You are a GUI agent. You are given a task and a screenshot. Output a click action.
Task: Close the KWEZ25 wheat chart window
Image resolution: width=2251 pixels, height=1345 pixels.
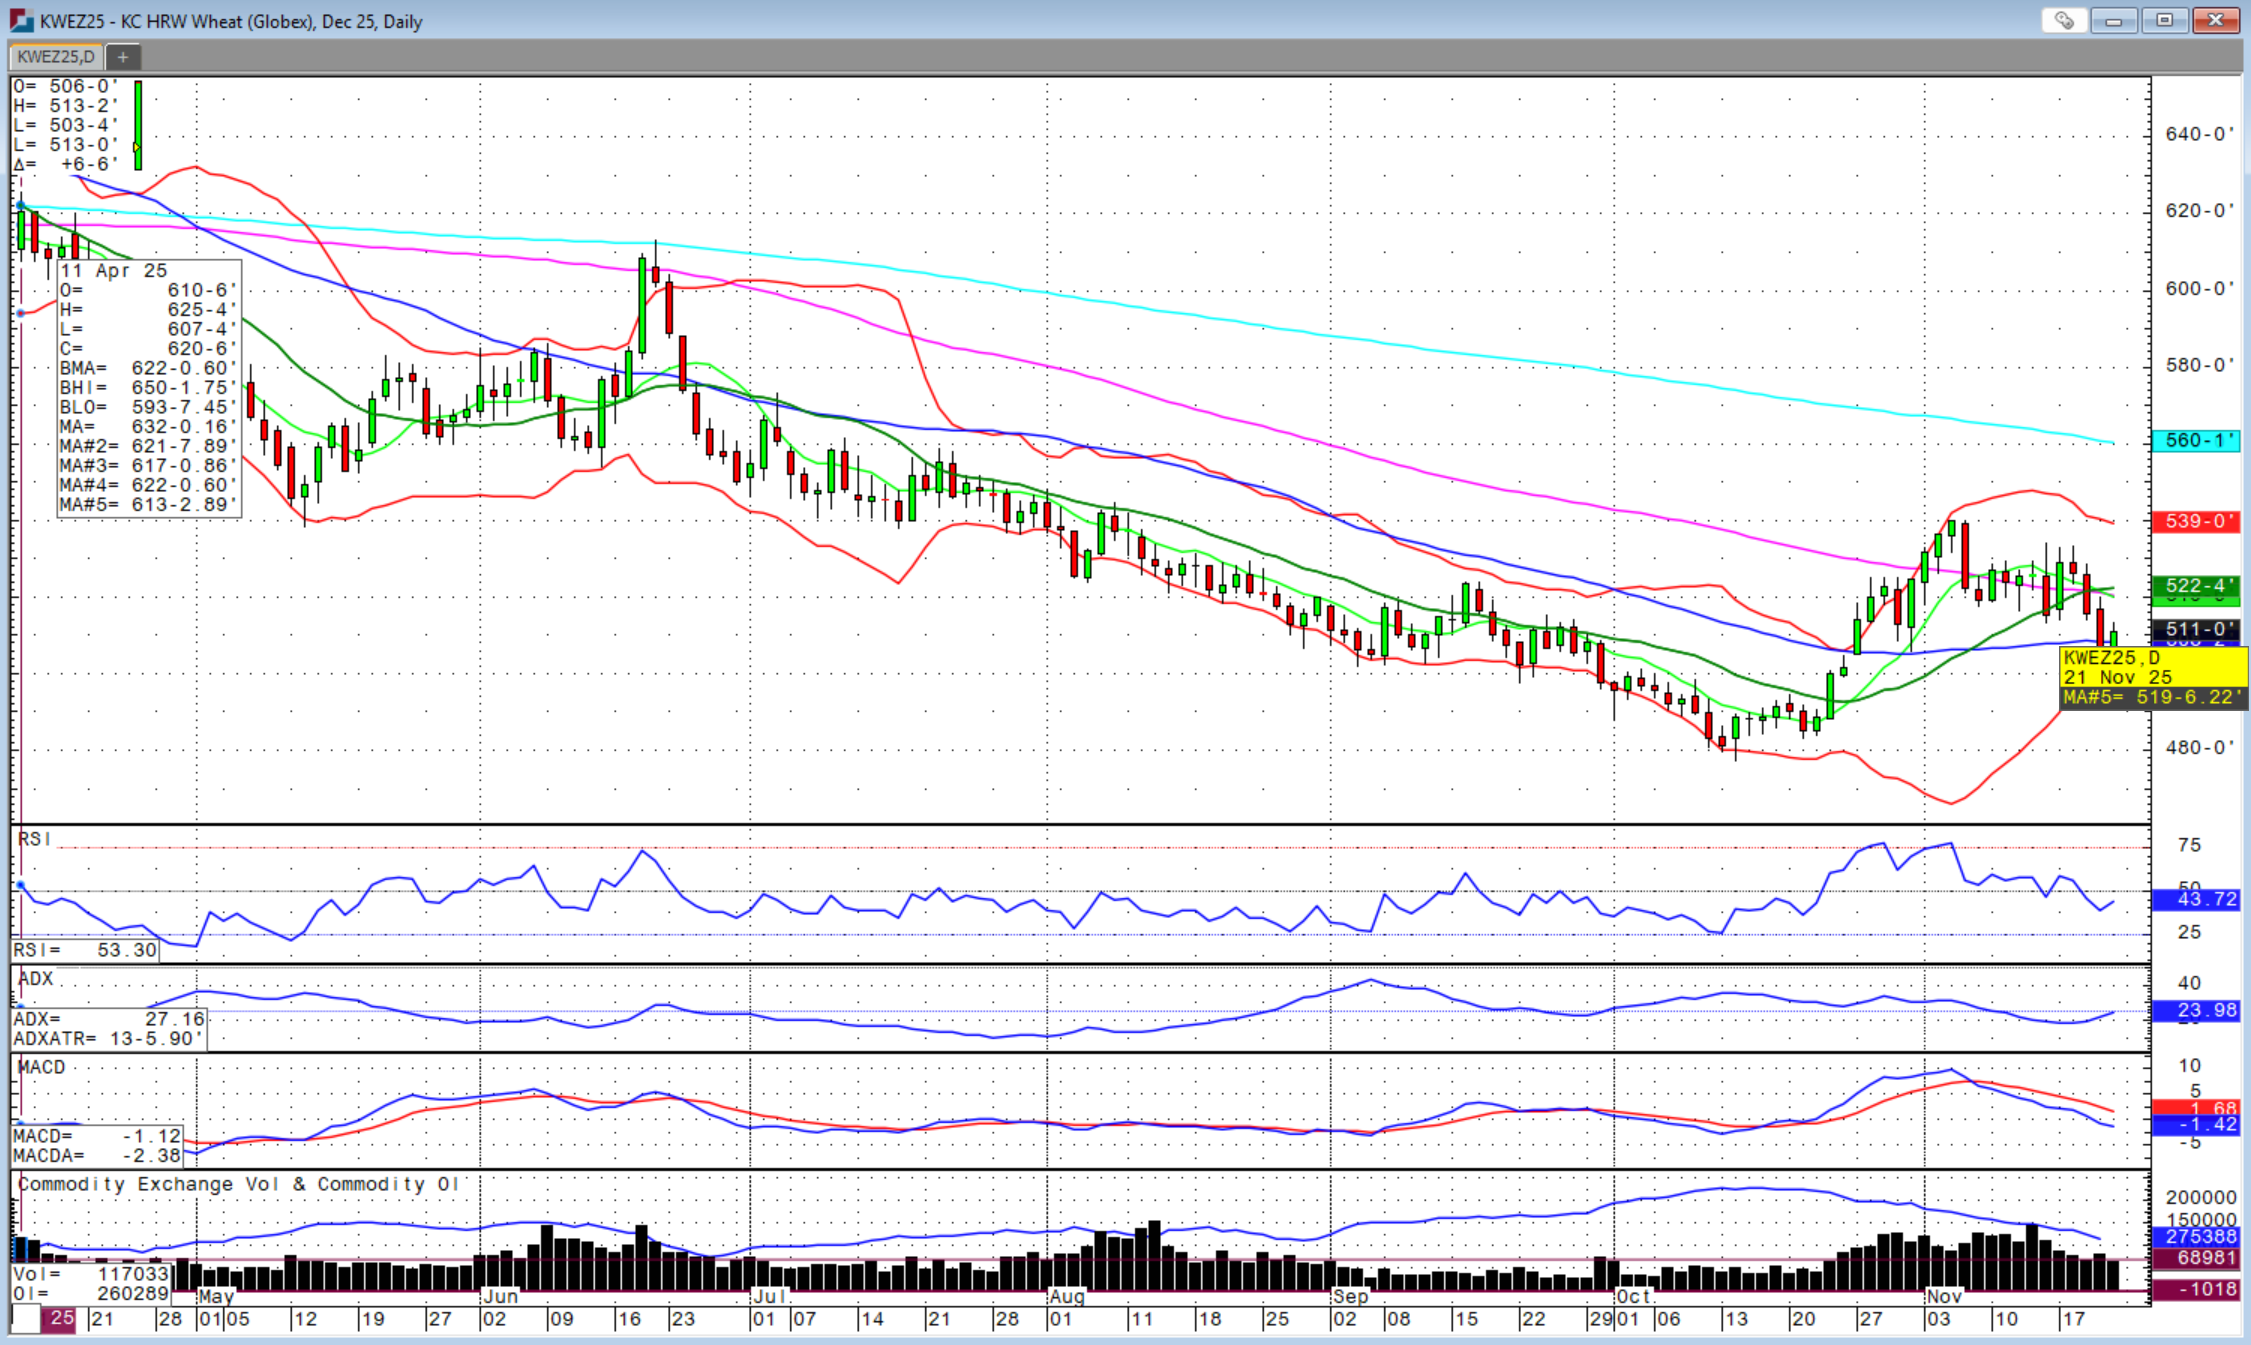coord(2215,21)
